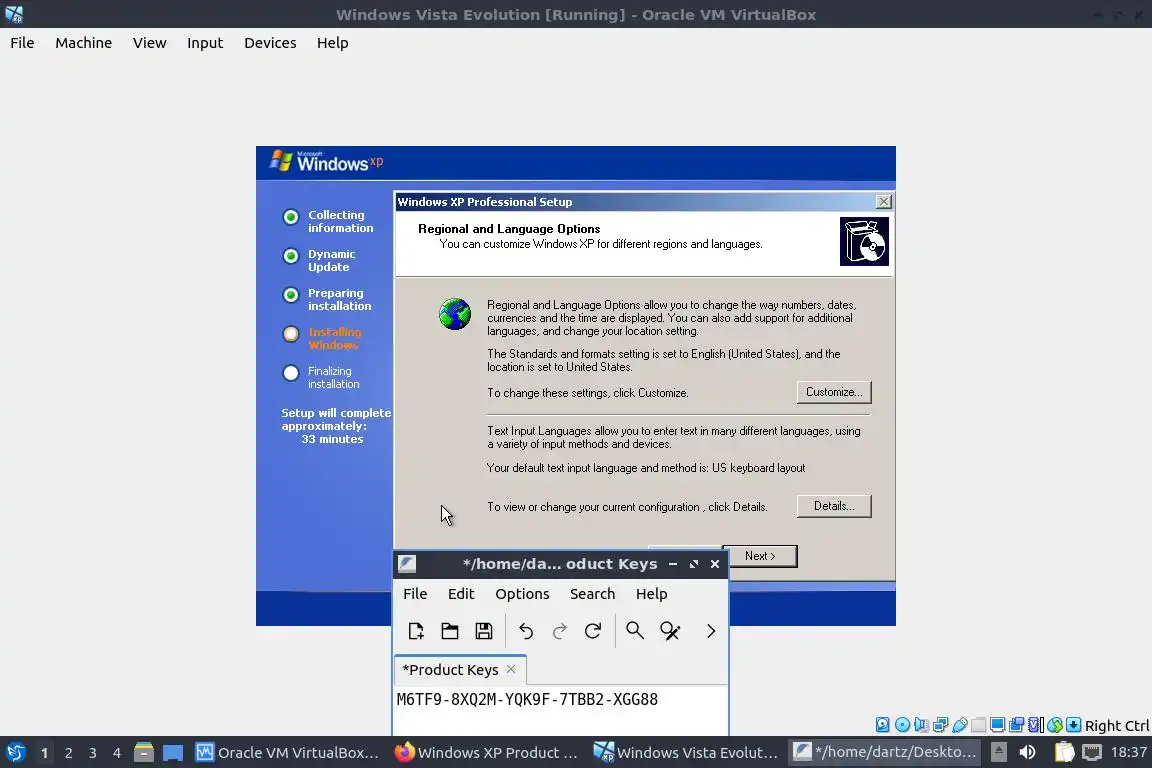Open Options menu in text editor
Image resolution: width=1152 pixels, height=768 pixels.
pyautogui.click(x=522, y=594)
